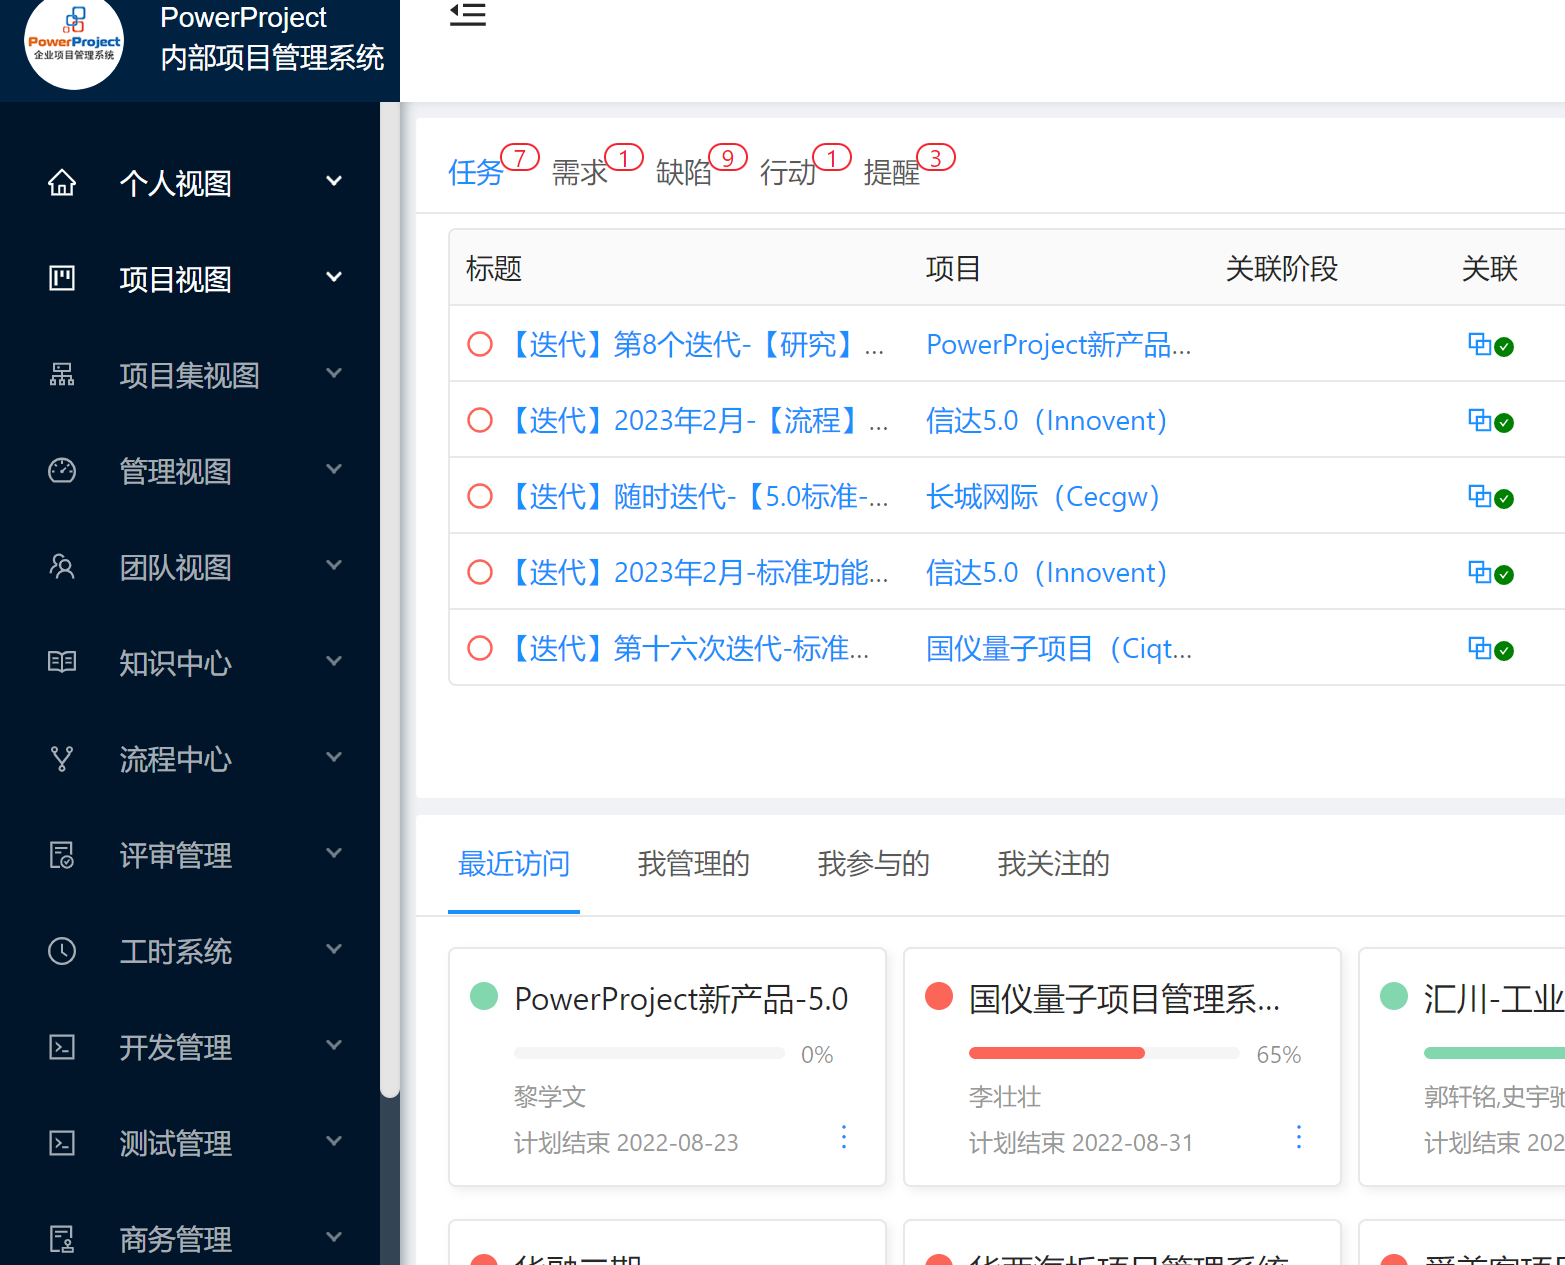Click the code icon beside 开发管理
This screenshot has width=1565, height=1265.
(x=62, y=1047)
